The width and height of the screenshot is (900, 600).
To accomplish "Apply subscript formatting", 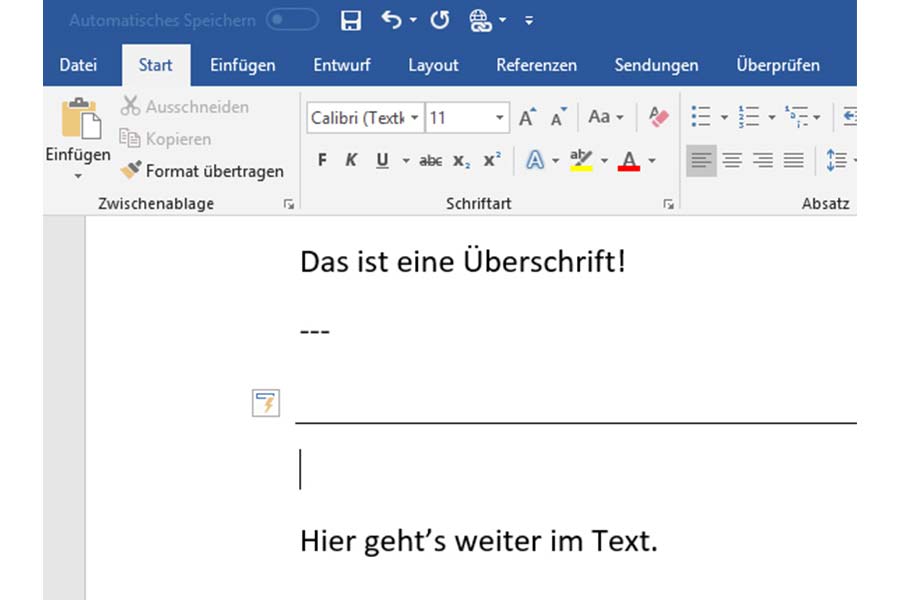I will tap(463, 159).
